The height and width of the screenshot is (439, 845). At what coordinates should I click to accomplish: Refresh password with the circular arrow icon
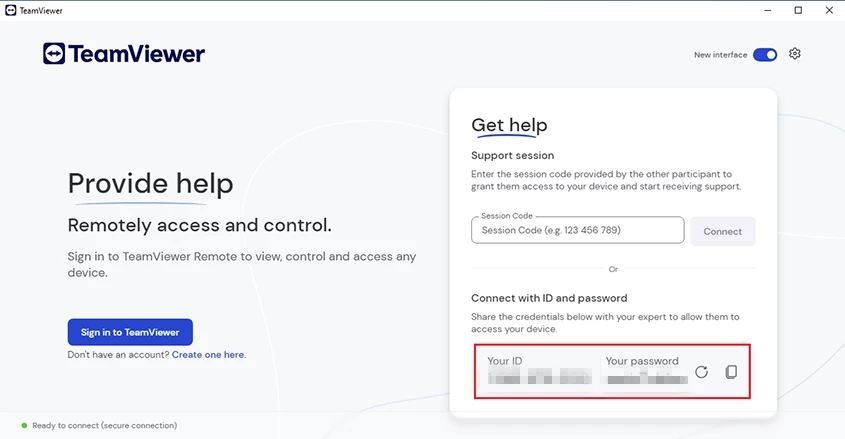pos(701,372)
